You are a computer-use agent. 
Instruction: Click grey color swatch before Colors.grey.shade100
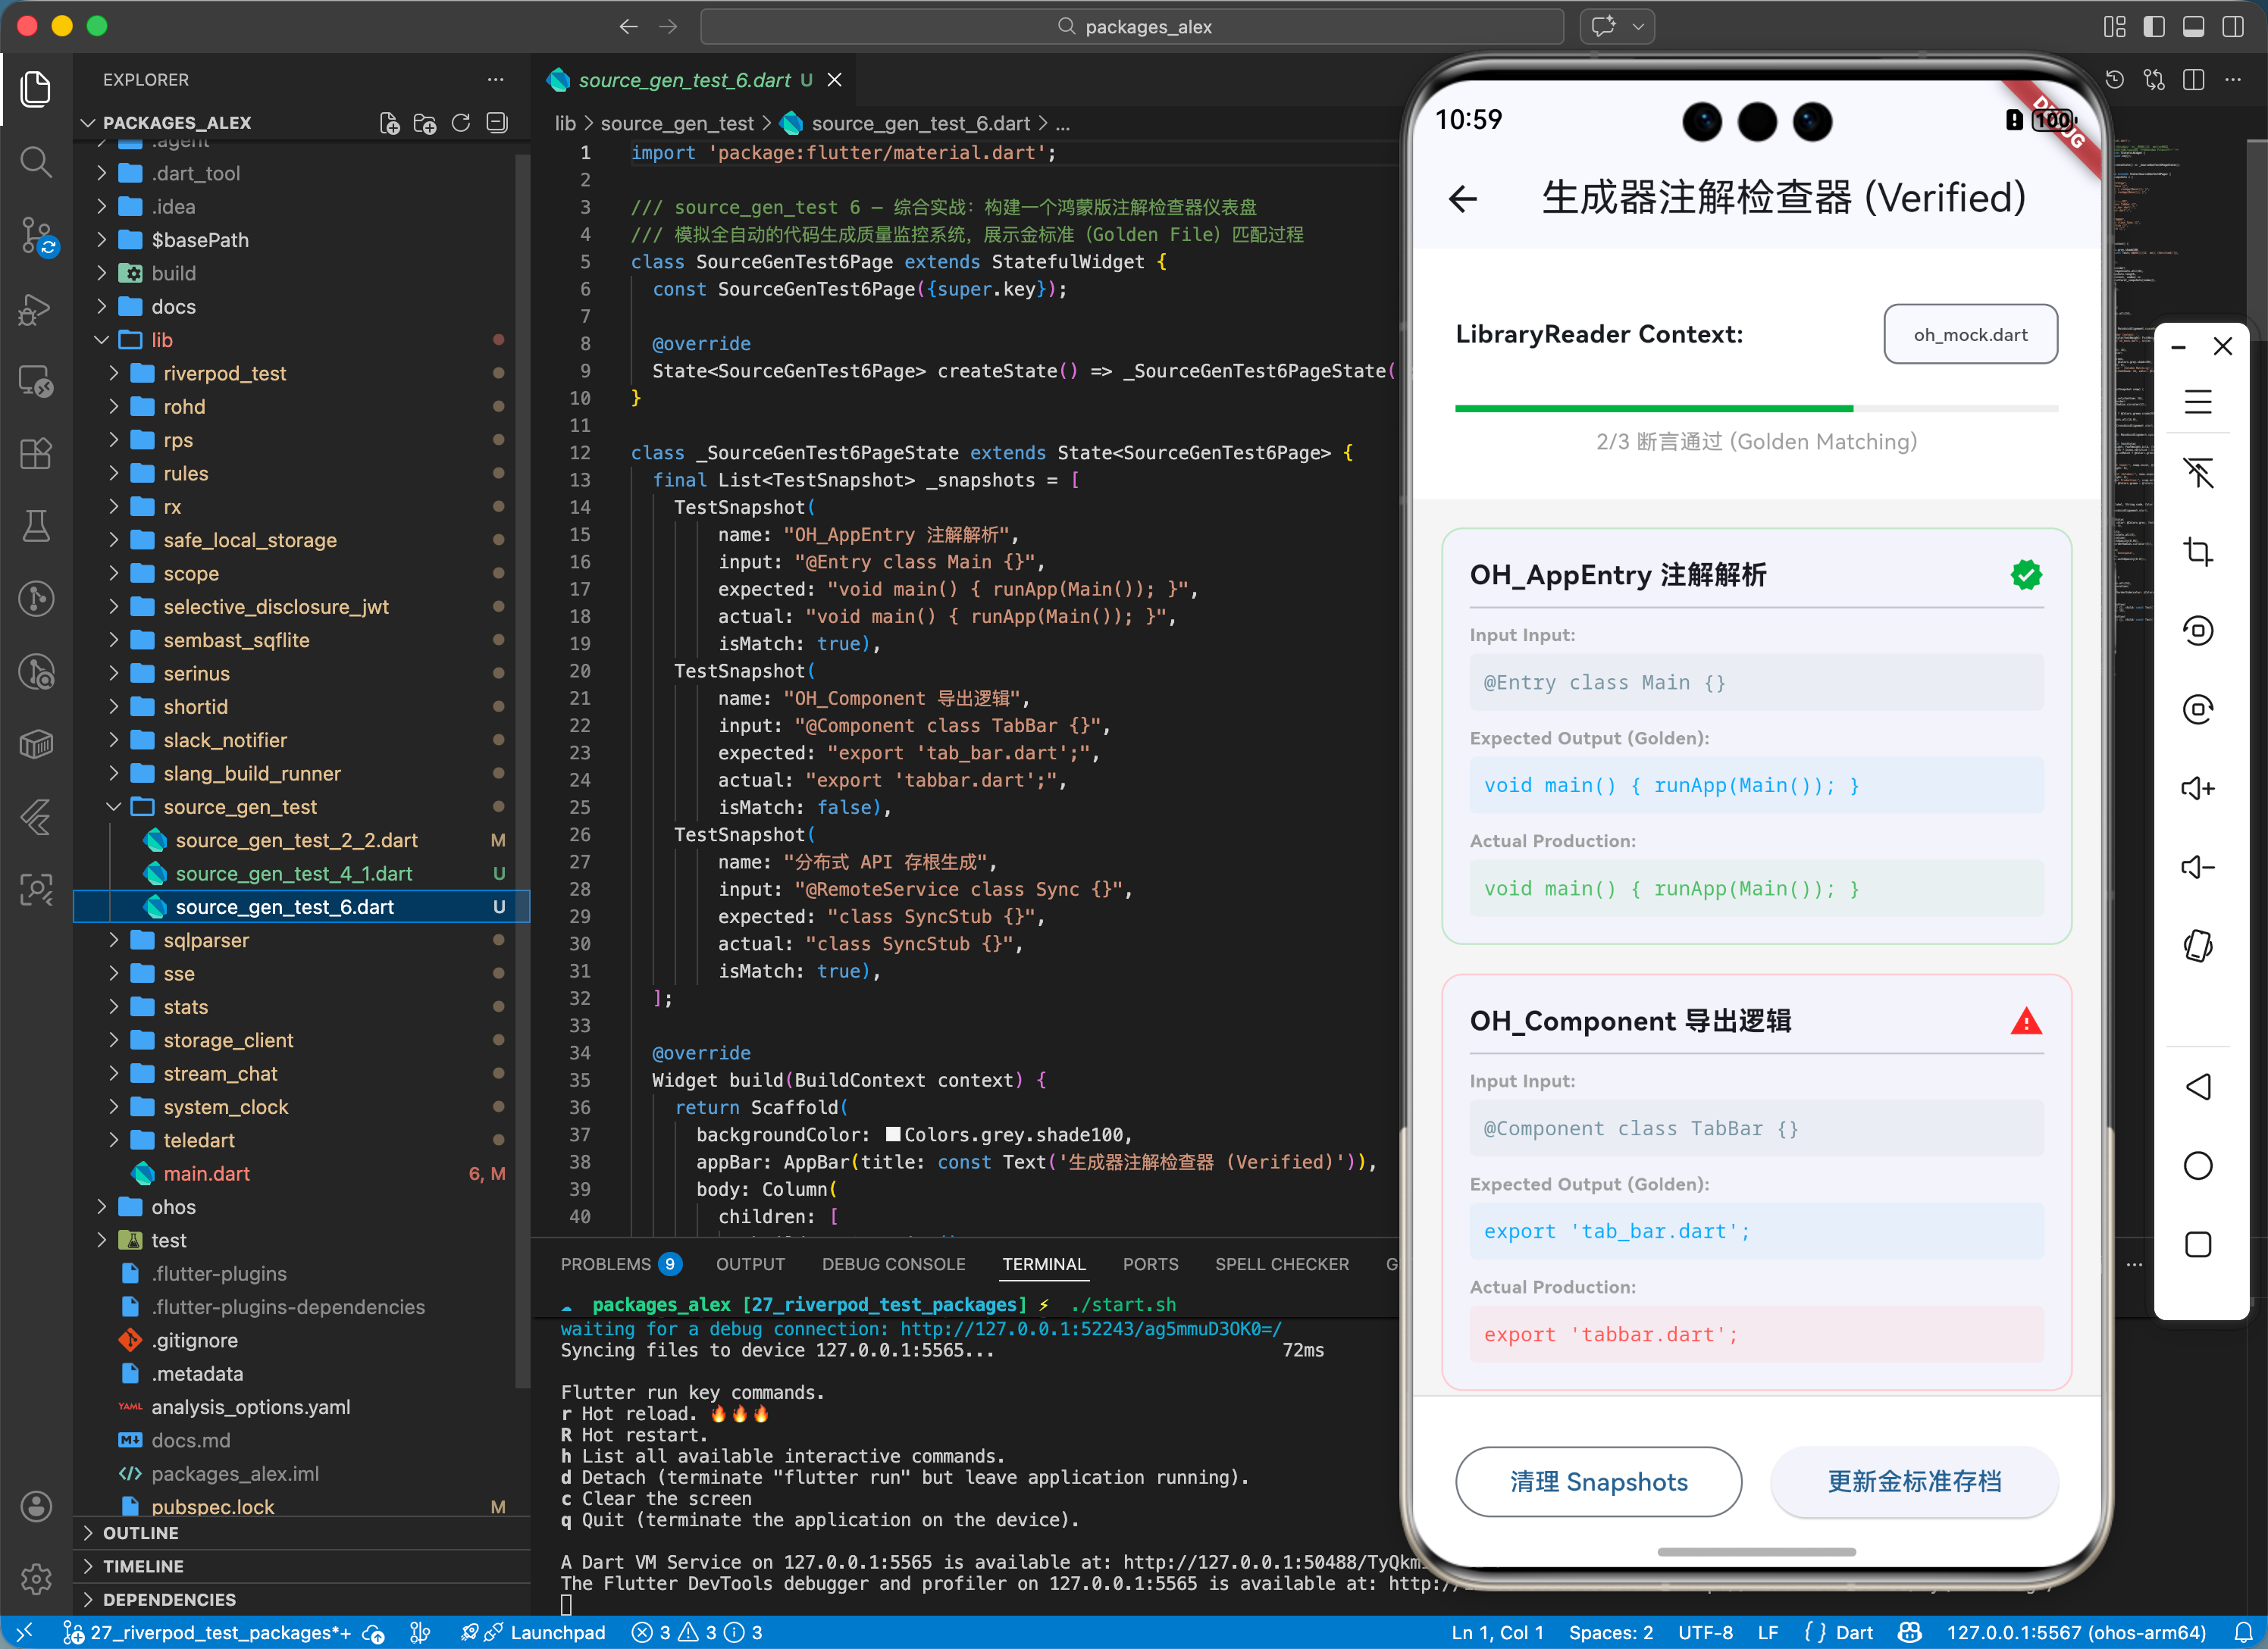(894, 1134)
